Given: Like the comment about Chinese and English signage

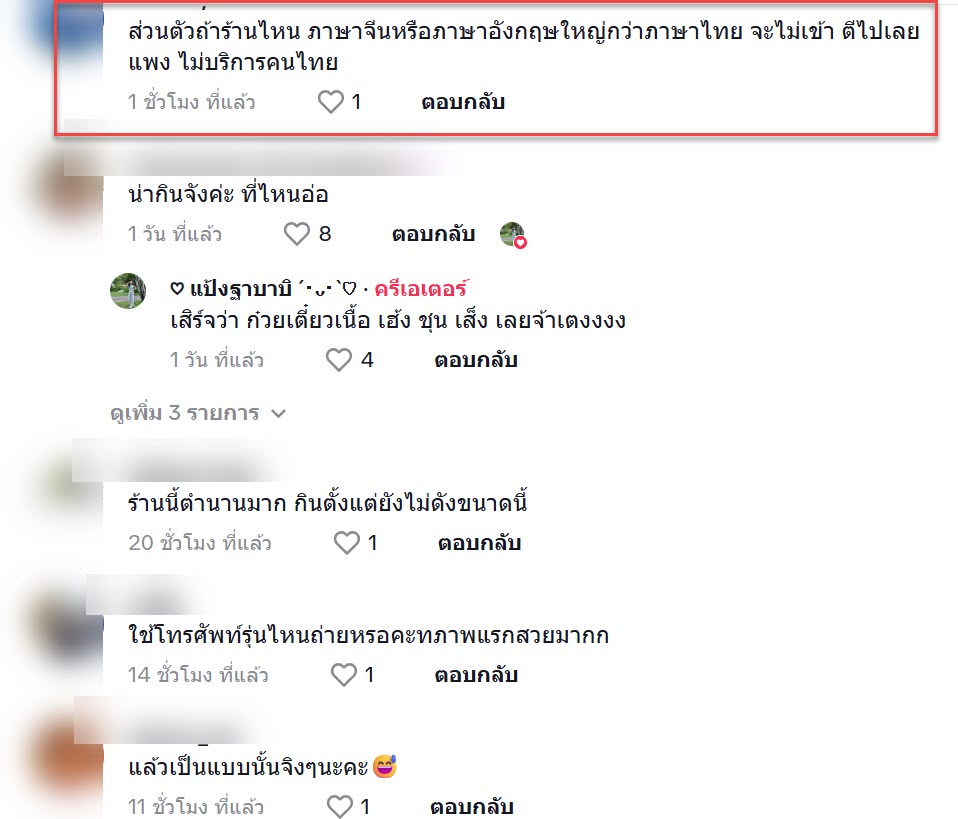Looking at the screenshot, I should (331, 102).
